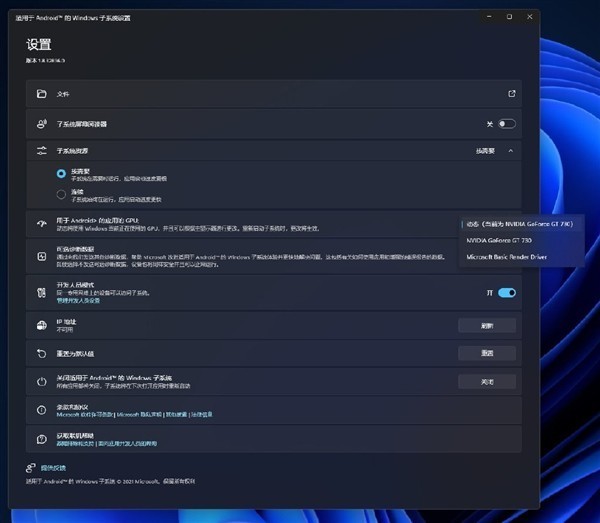Collapse the subsystem resources section chevron
The width and height of the screenshot is (600, 523).
510,151
